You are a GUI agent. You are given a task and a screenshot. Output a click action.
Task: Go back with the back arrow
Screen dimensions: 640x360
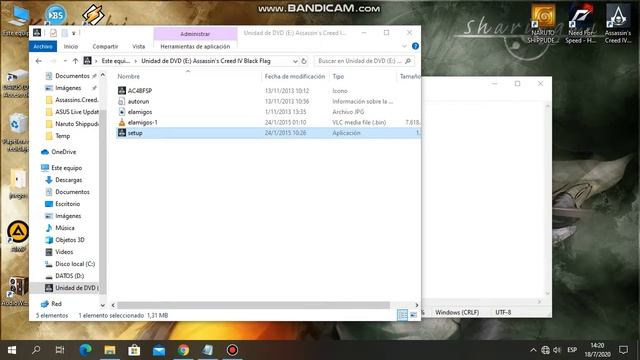click(x=39, y=61)
